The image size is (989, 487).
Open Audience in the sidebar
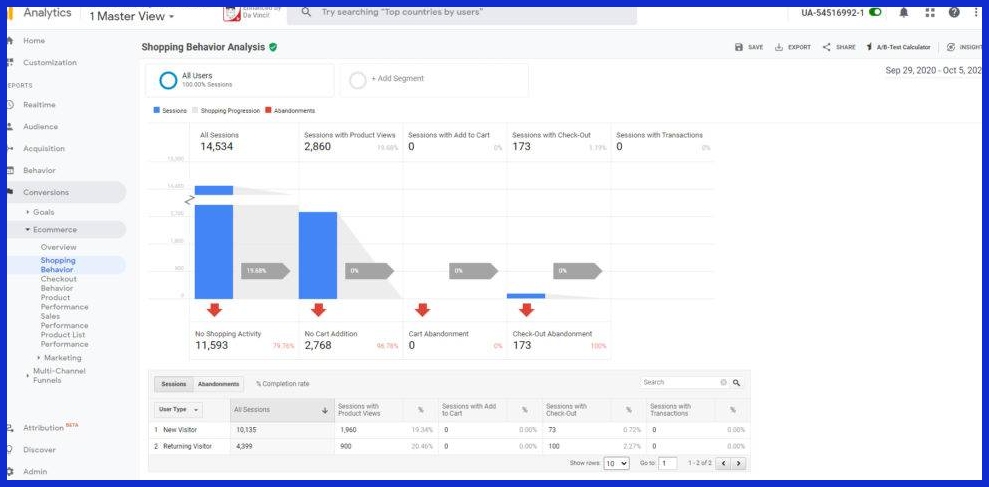(40, 127)
